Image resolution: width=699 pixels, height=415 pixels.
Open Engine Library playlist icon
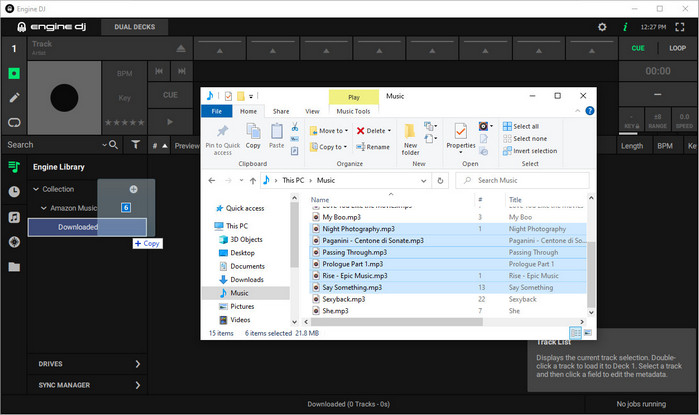[14, 167]
